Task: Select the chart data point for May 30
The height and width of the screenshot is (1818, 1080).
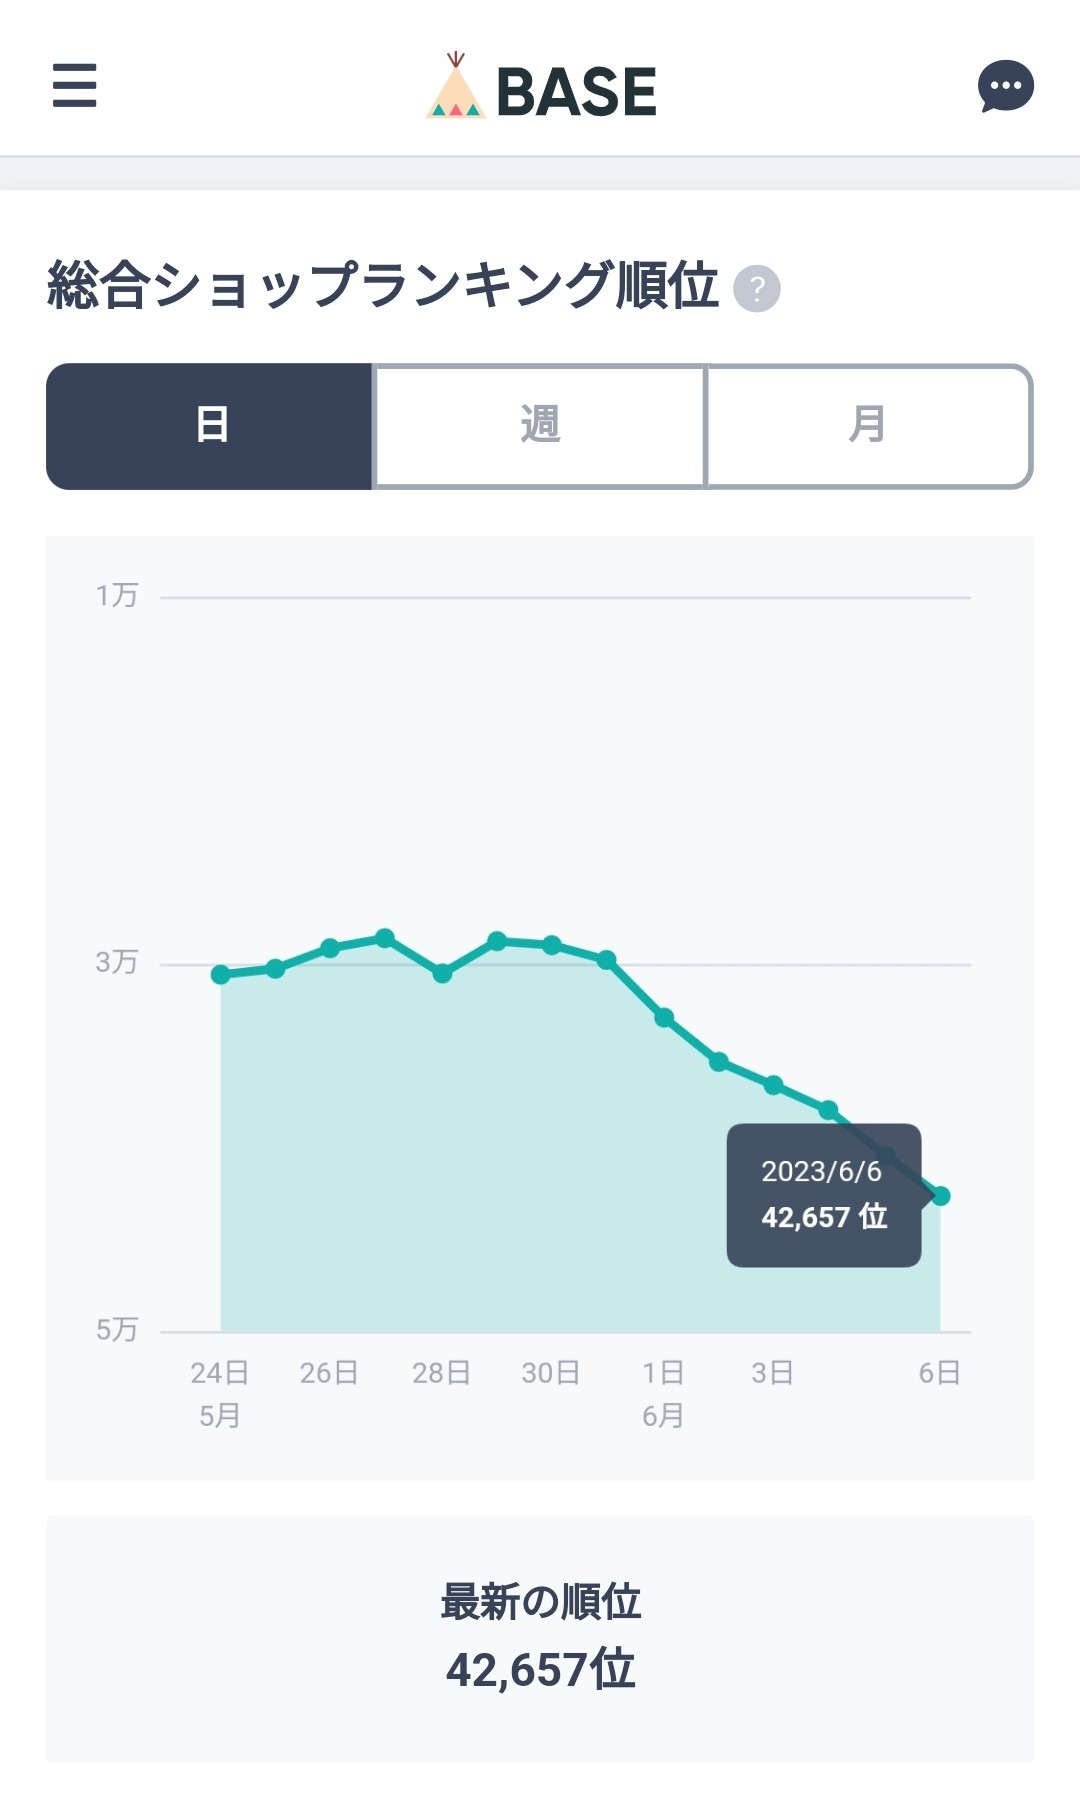Action: click(552, 945)
